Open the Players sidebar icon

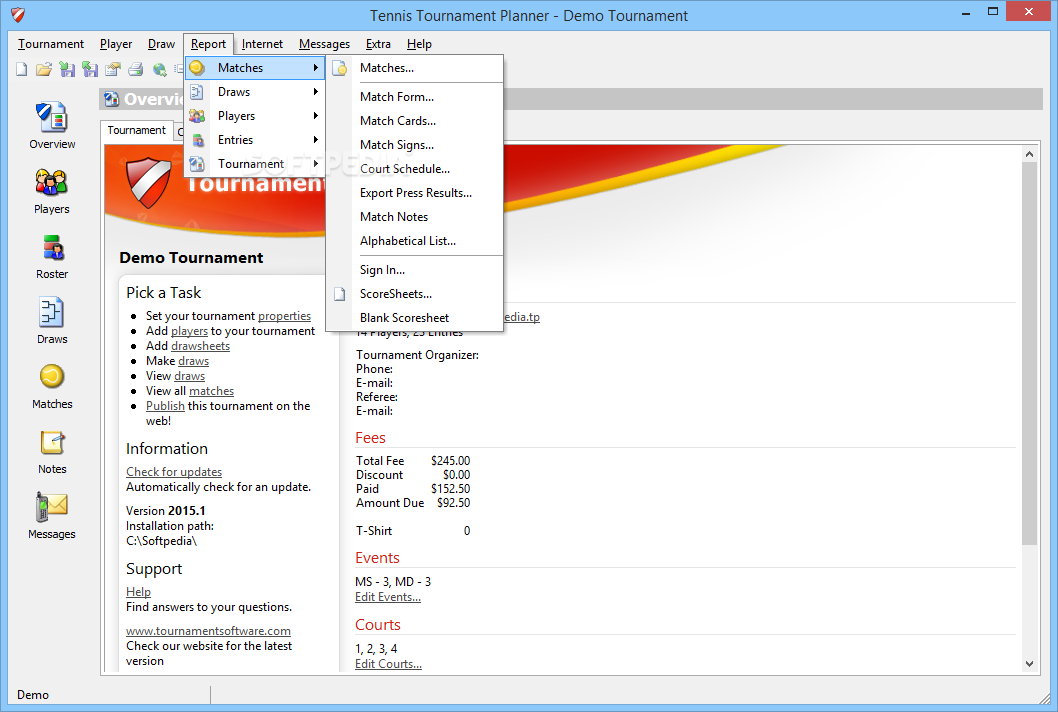pos(52,191)
